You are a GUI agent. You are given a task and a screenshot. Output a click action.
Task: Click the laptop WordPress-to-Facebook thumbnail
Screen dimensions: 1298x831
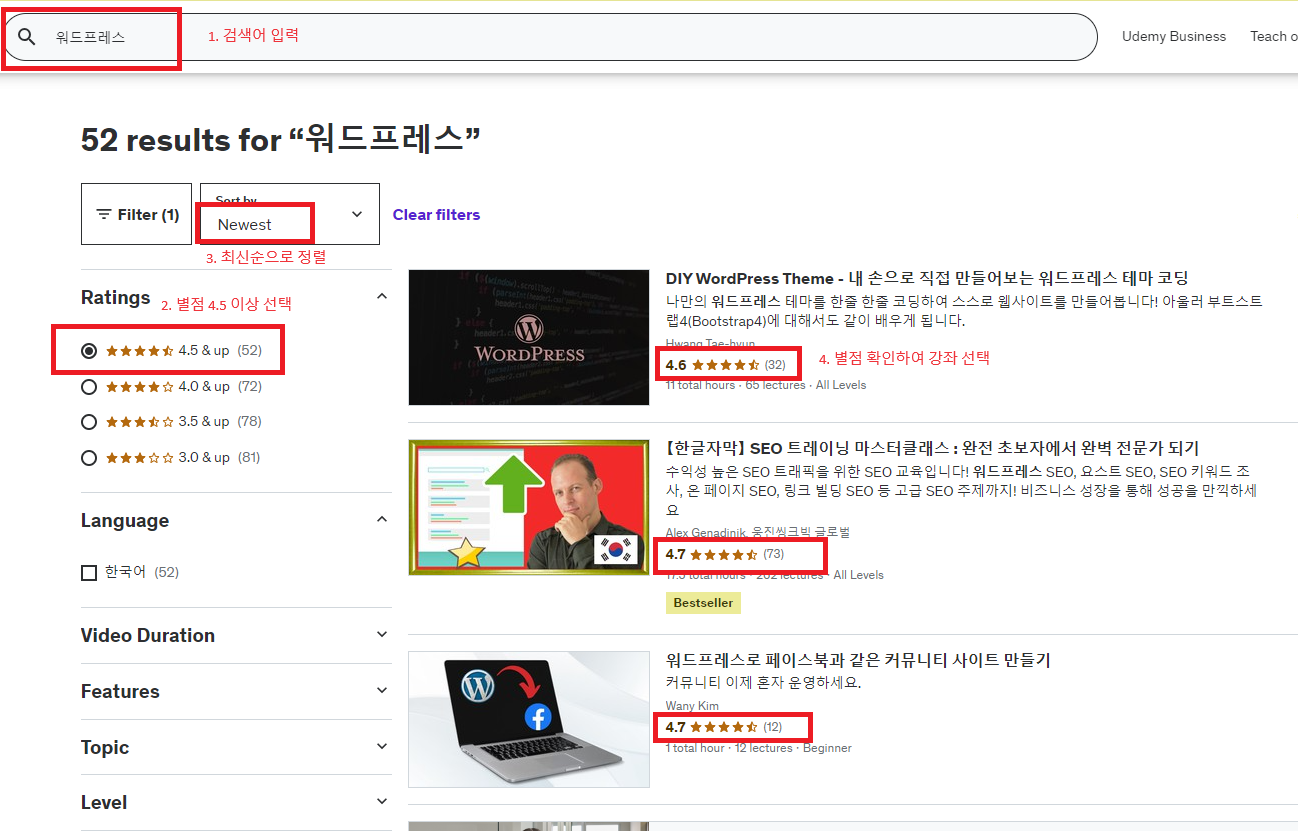point(529,719)
